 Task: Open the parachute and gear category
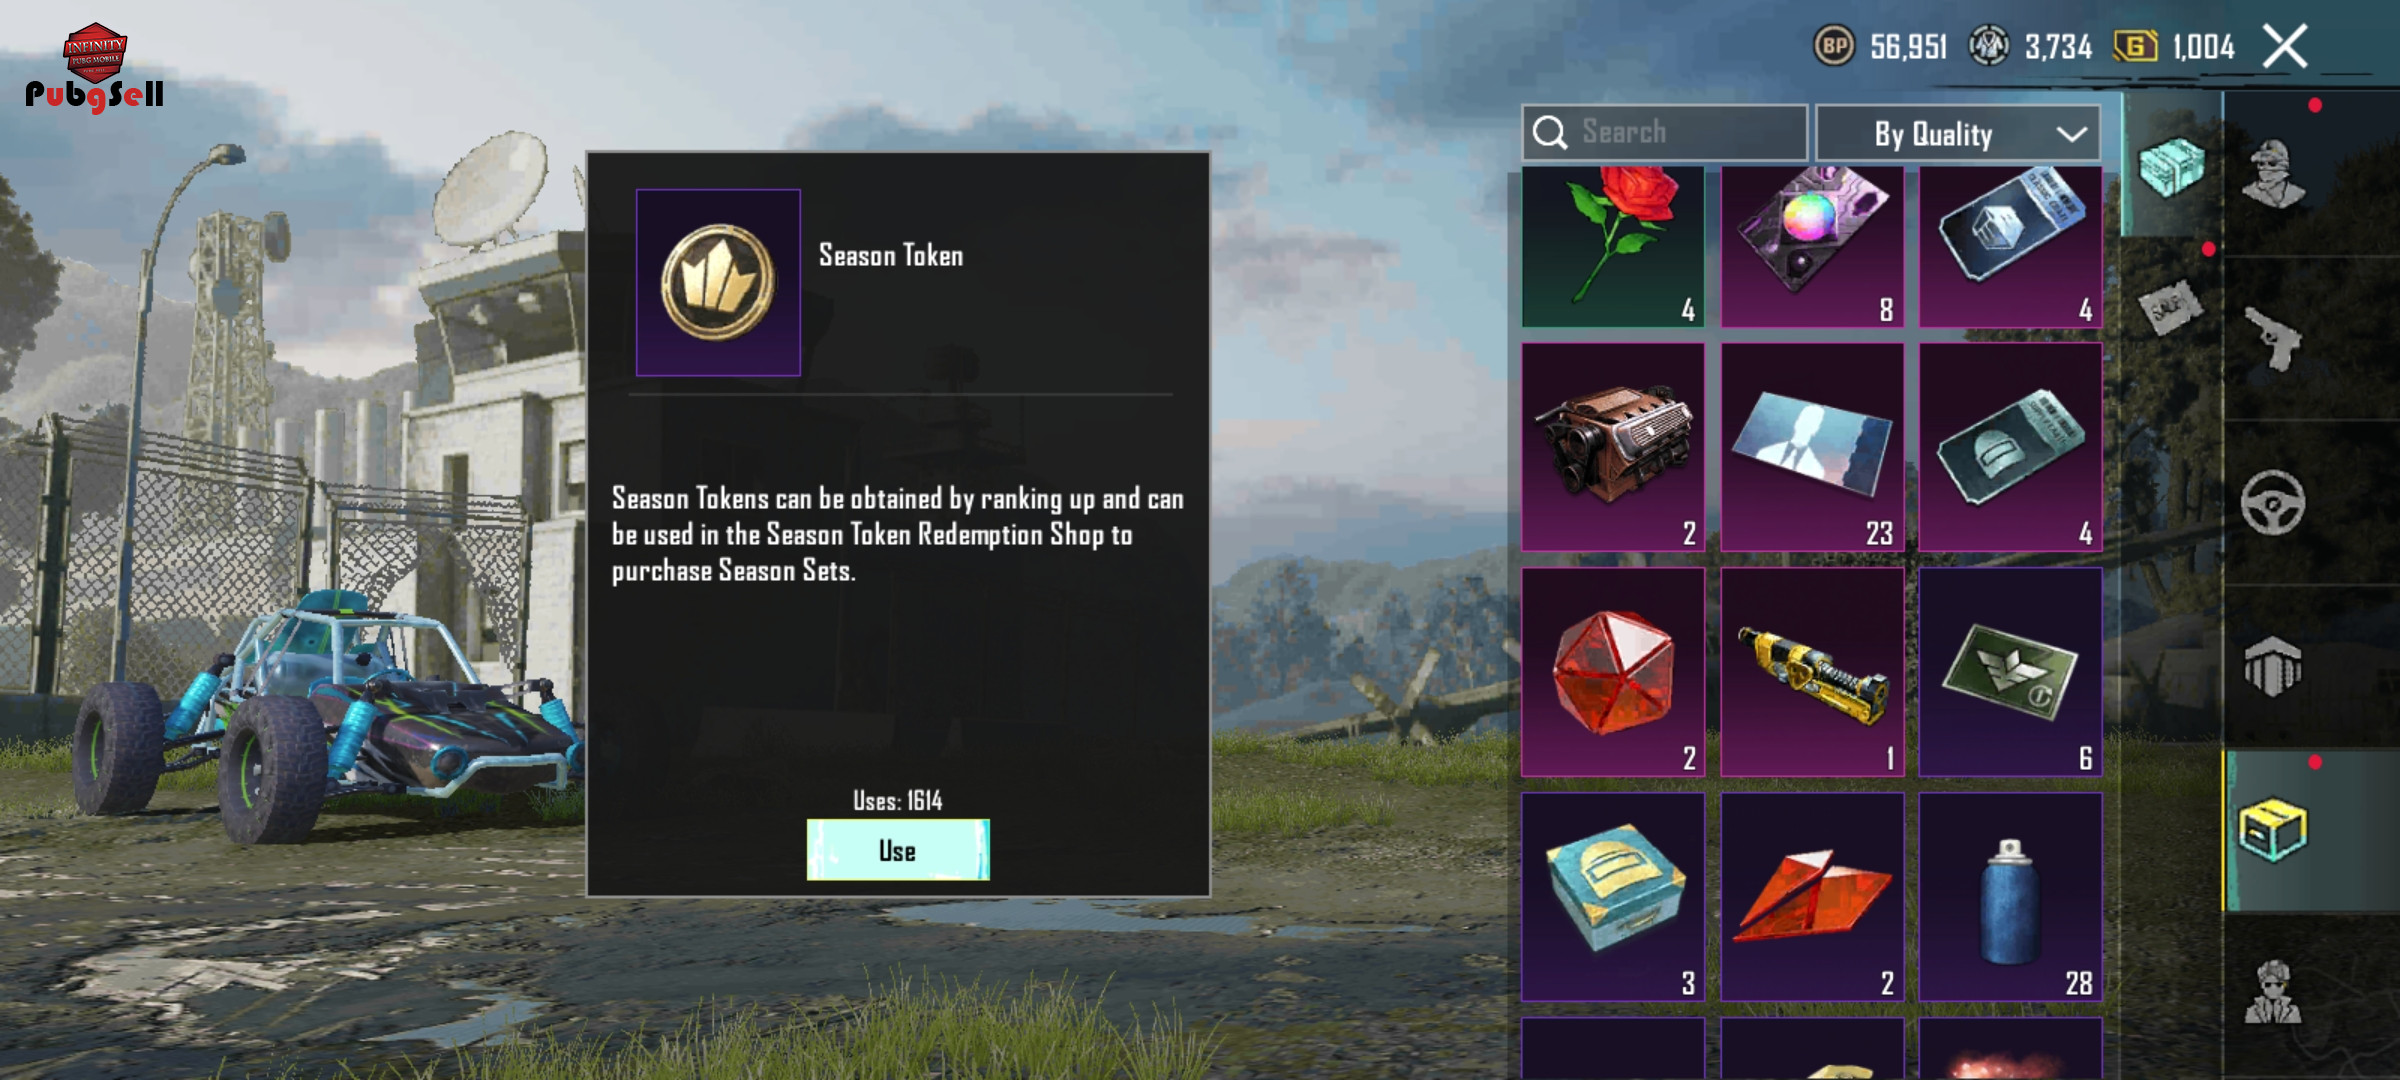click(x=2272, y=666)
